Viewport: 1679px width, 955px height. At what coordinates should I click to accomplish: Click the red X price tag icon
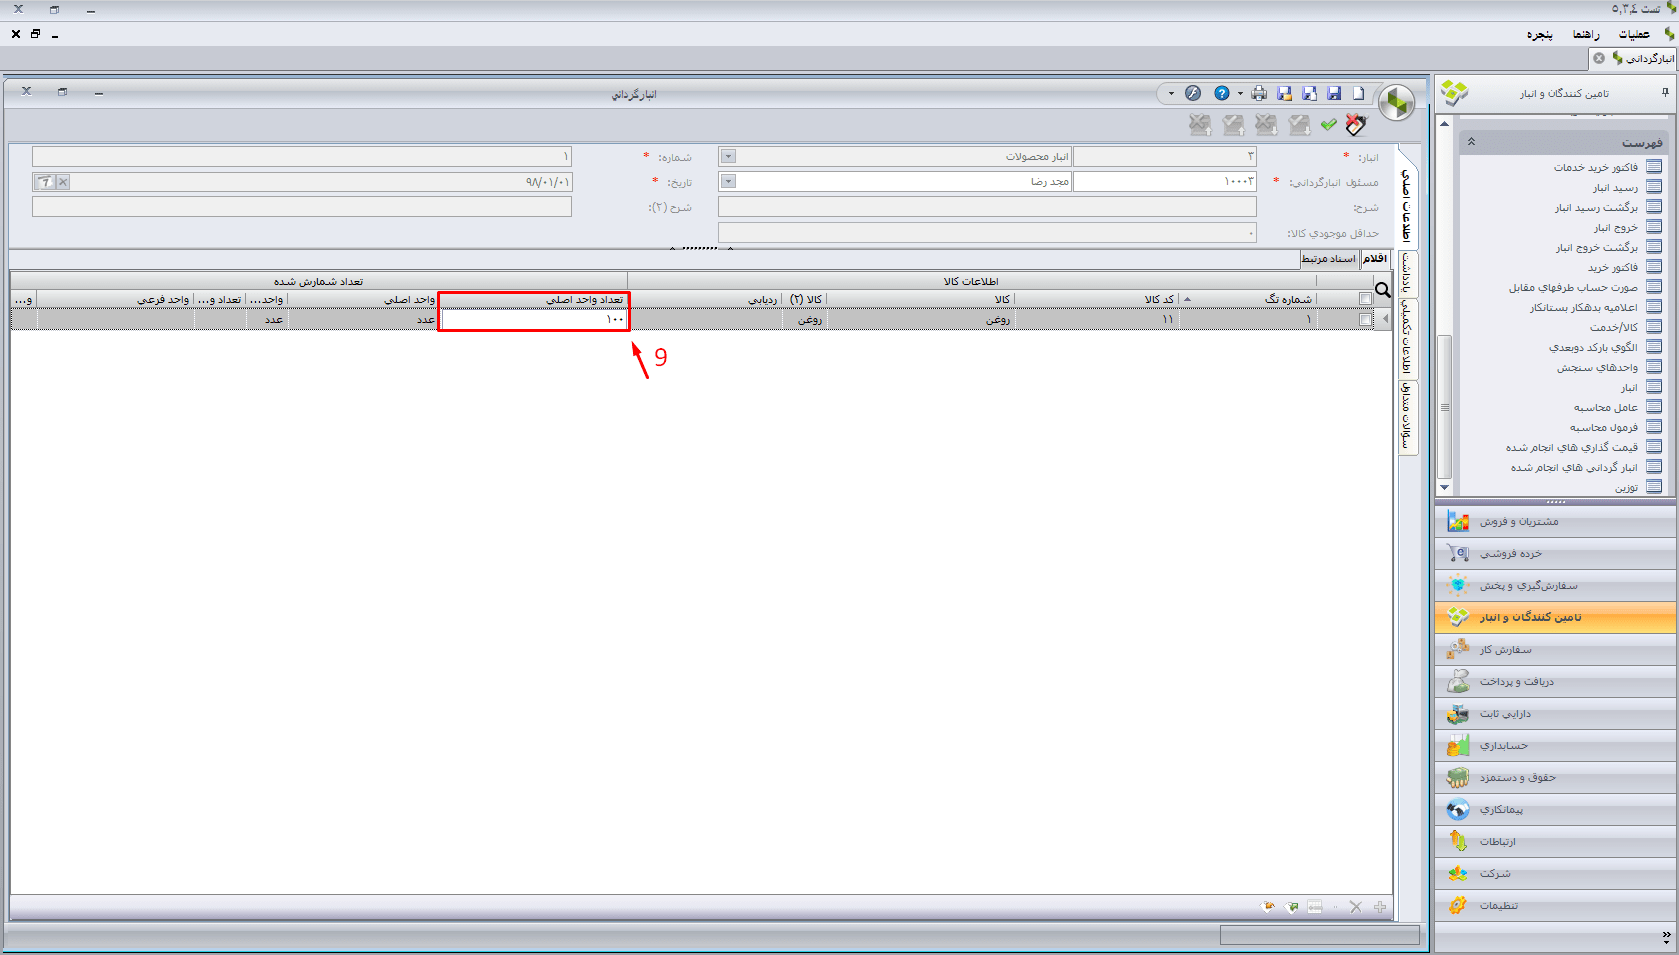[1356, 124]
